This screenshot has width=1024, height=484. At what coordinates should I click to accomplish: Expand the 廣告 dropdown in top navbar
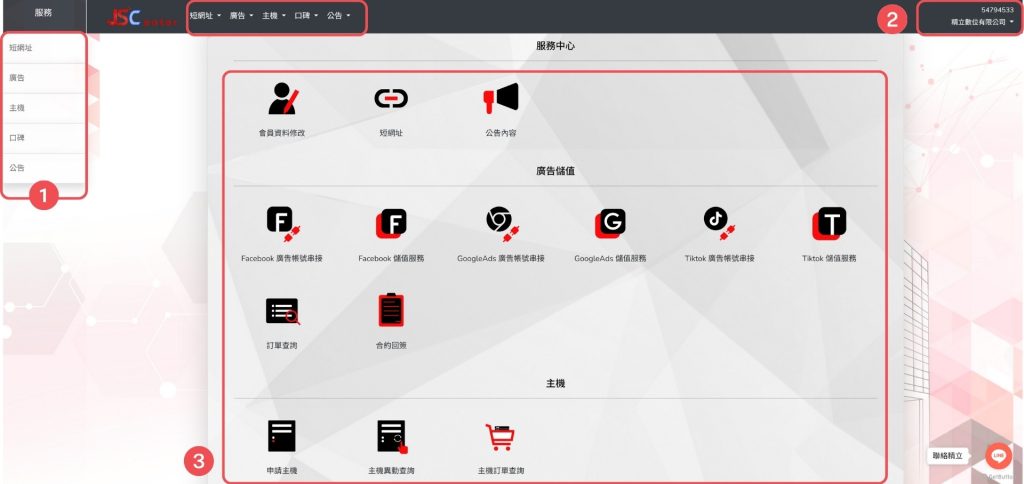click(x=241, y=16)
